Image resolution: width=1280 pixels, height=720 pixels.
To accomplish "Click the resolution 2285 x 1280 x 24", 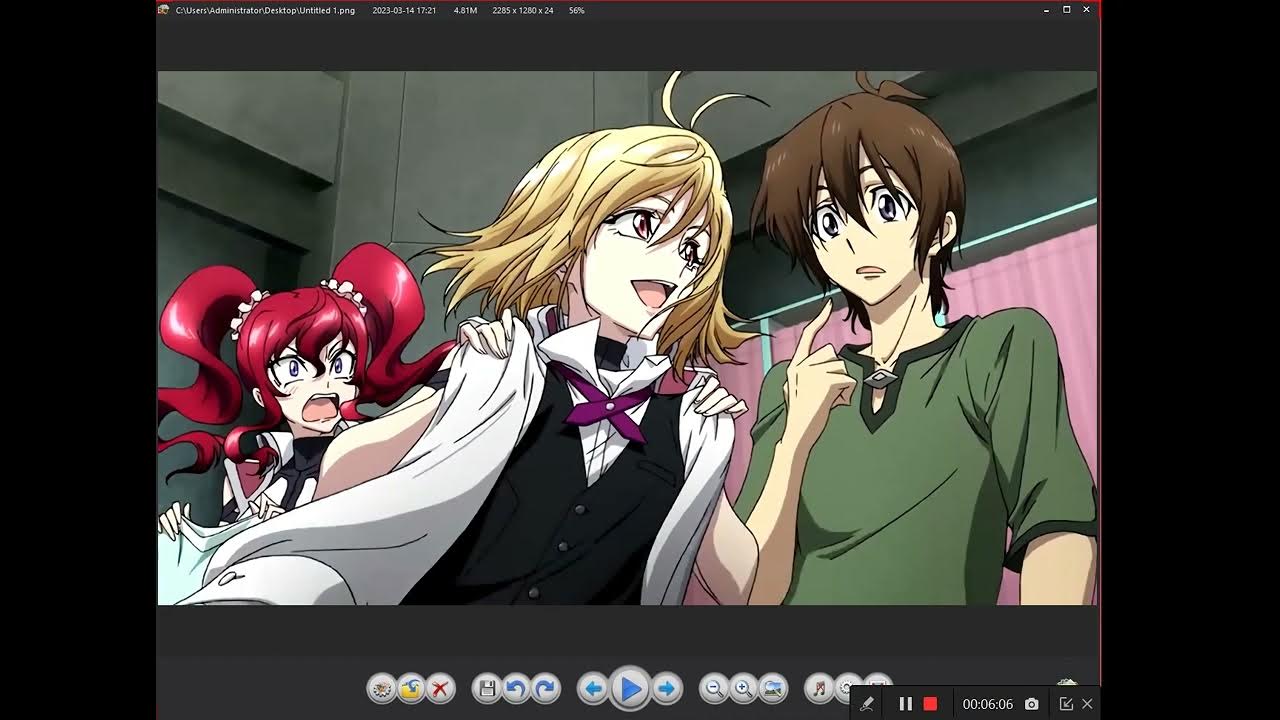I will point(523,10).
